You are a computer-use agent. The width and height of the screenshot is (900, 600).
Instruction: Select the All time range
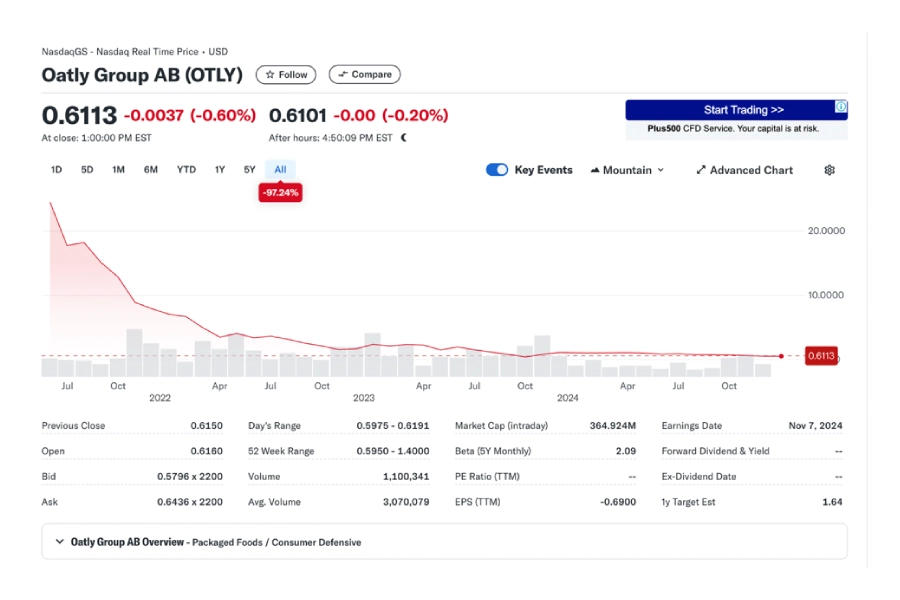(x=280, y=169)
